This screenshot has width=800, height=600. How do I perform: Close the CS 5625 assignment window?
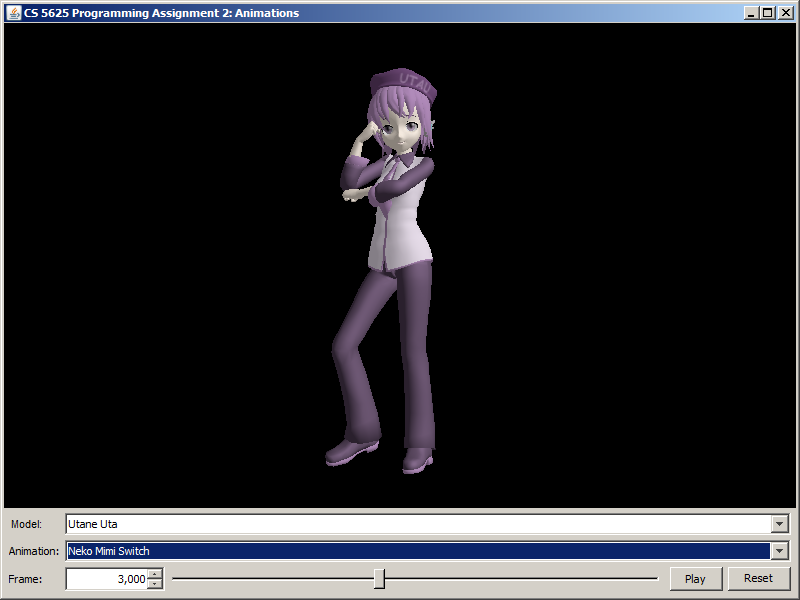click(783, 13)
